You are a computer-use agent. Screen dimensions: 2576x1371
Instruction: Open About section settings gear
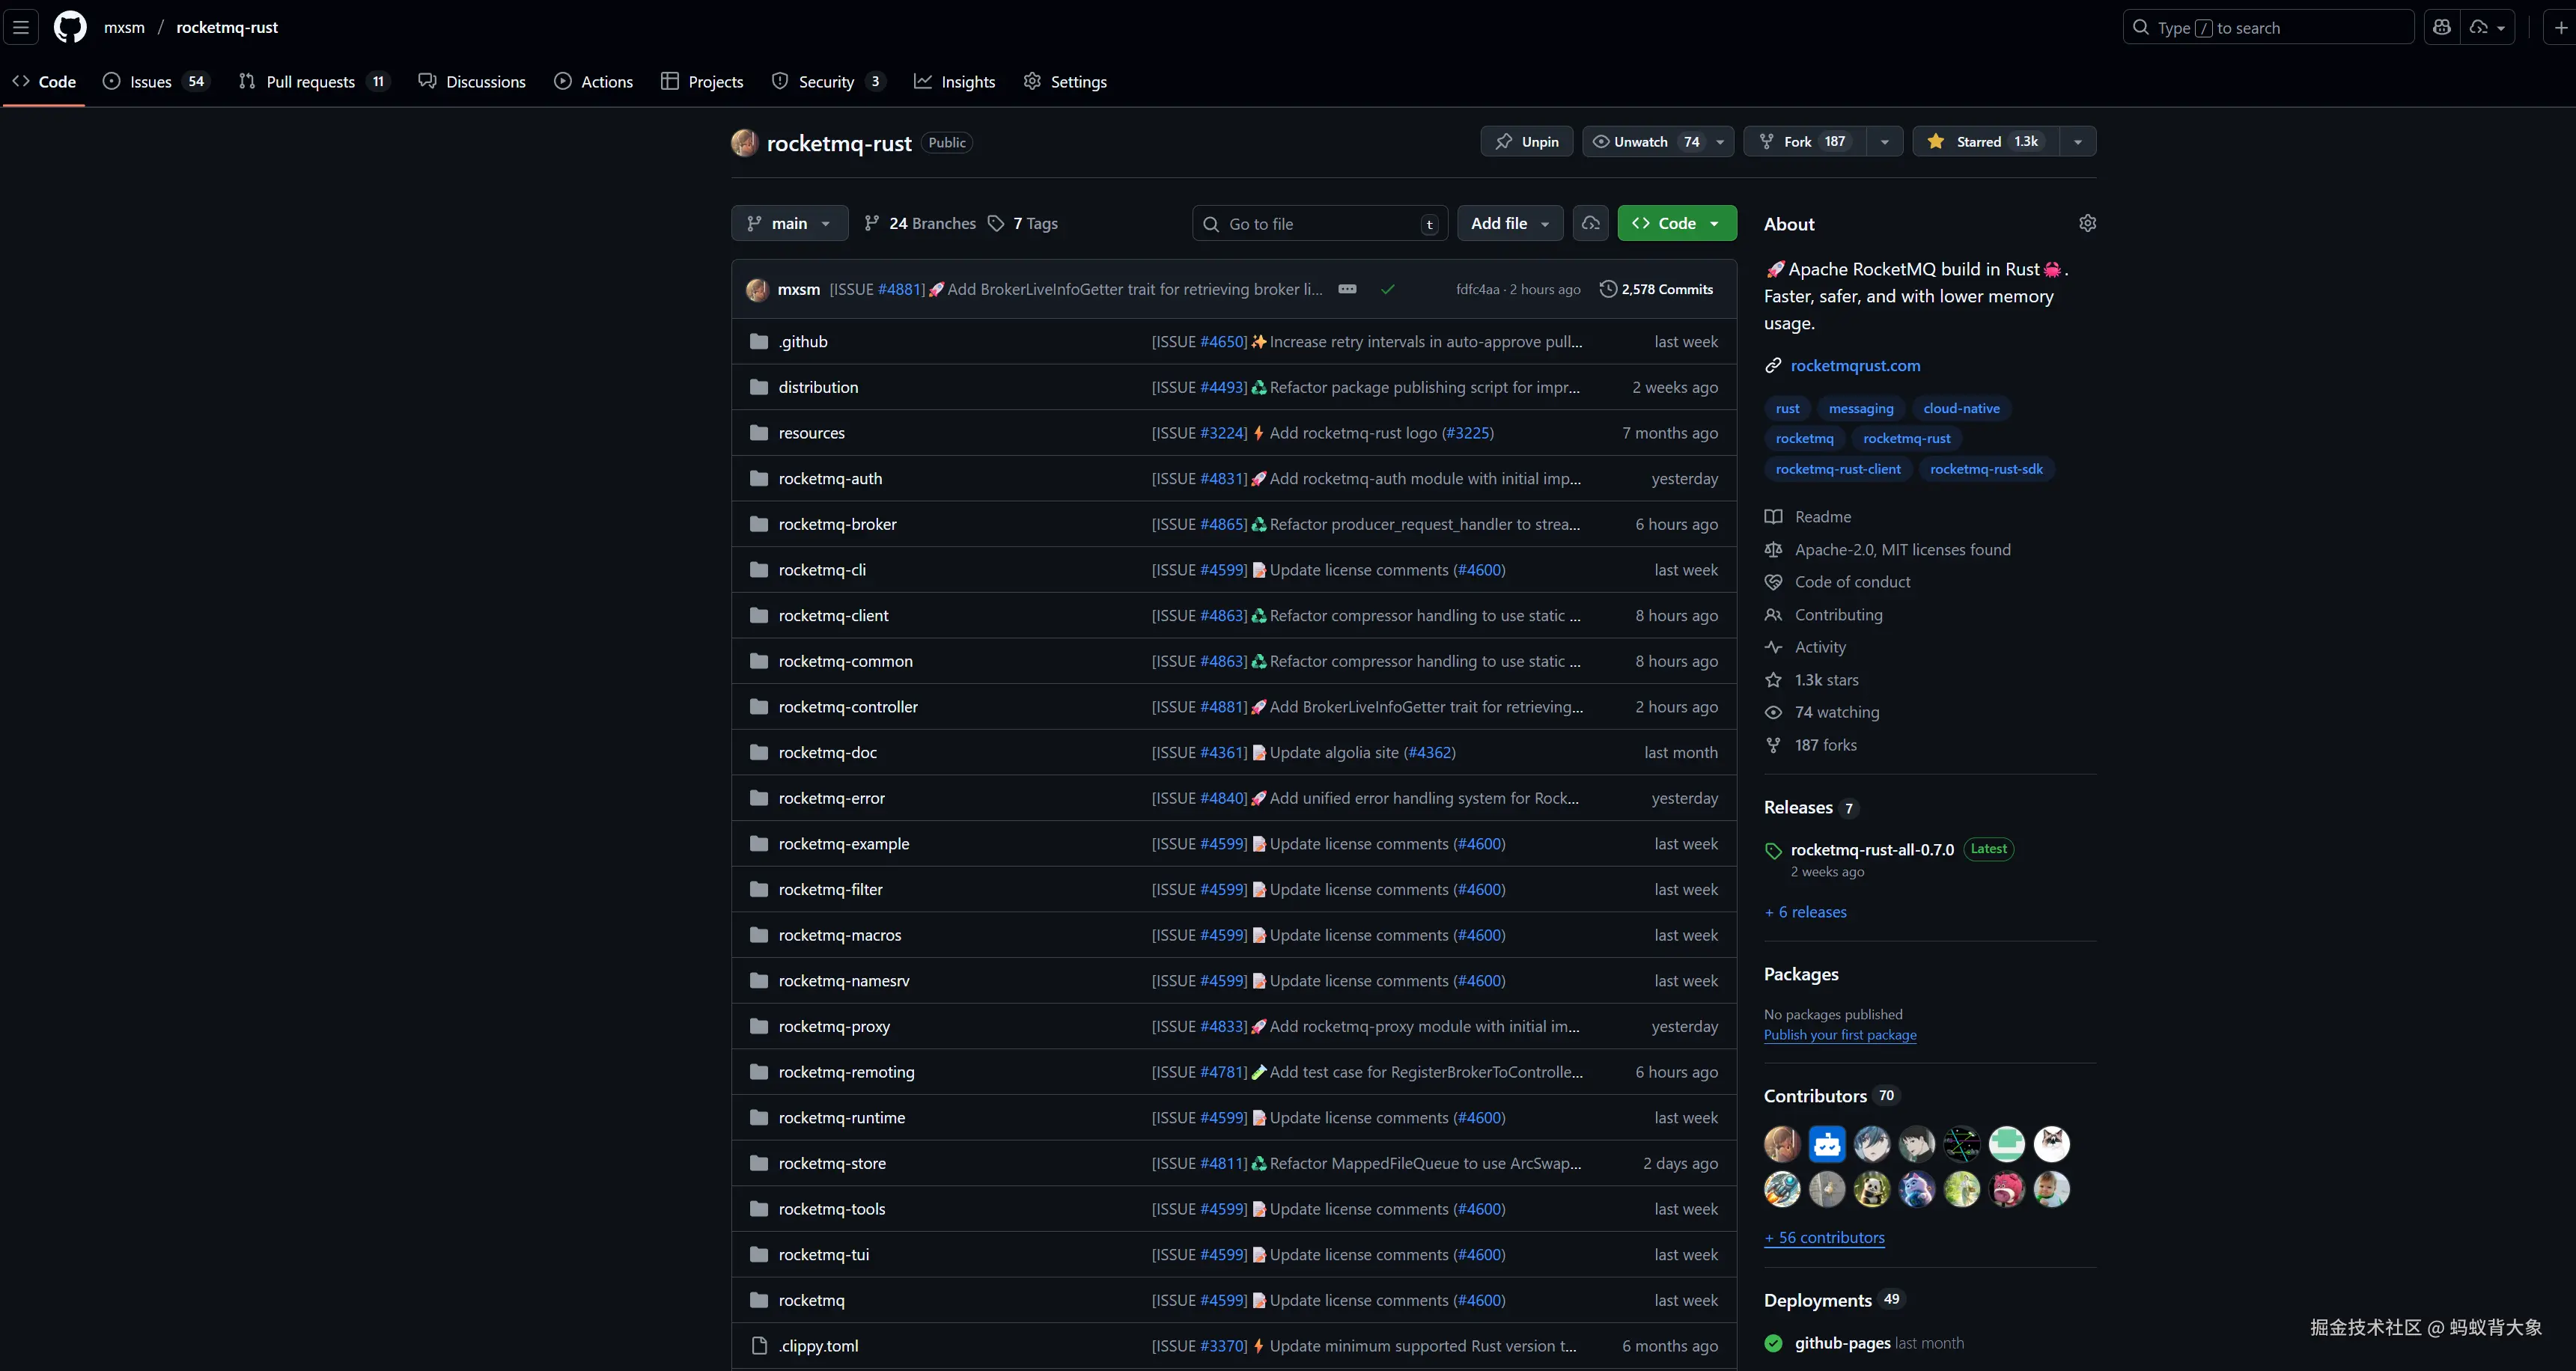[x=2087, y=223]
